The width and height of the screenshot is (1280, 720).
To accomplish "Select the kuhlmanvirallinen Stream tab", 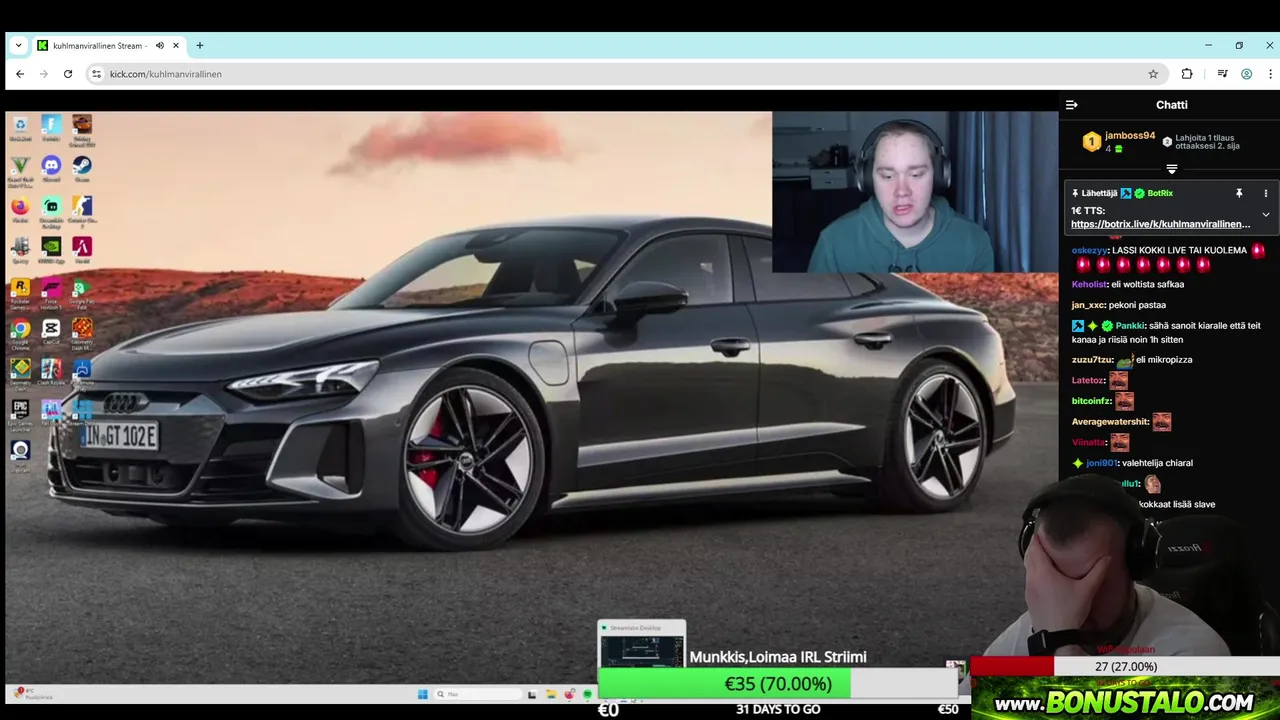I will point(98,46).
